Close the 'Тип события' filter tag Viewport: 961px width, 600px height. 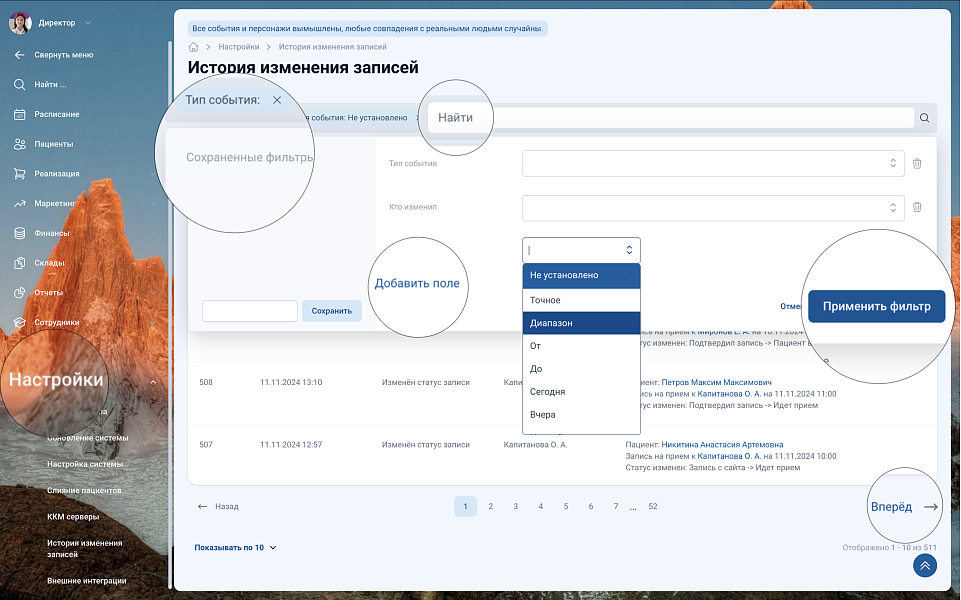click(277, 100)
